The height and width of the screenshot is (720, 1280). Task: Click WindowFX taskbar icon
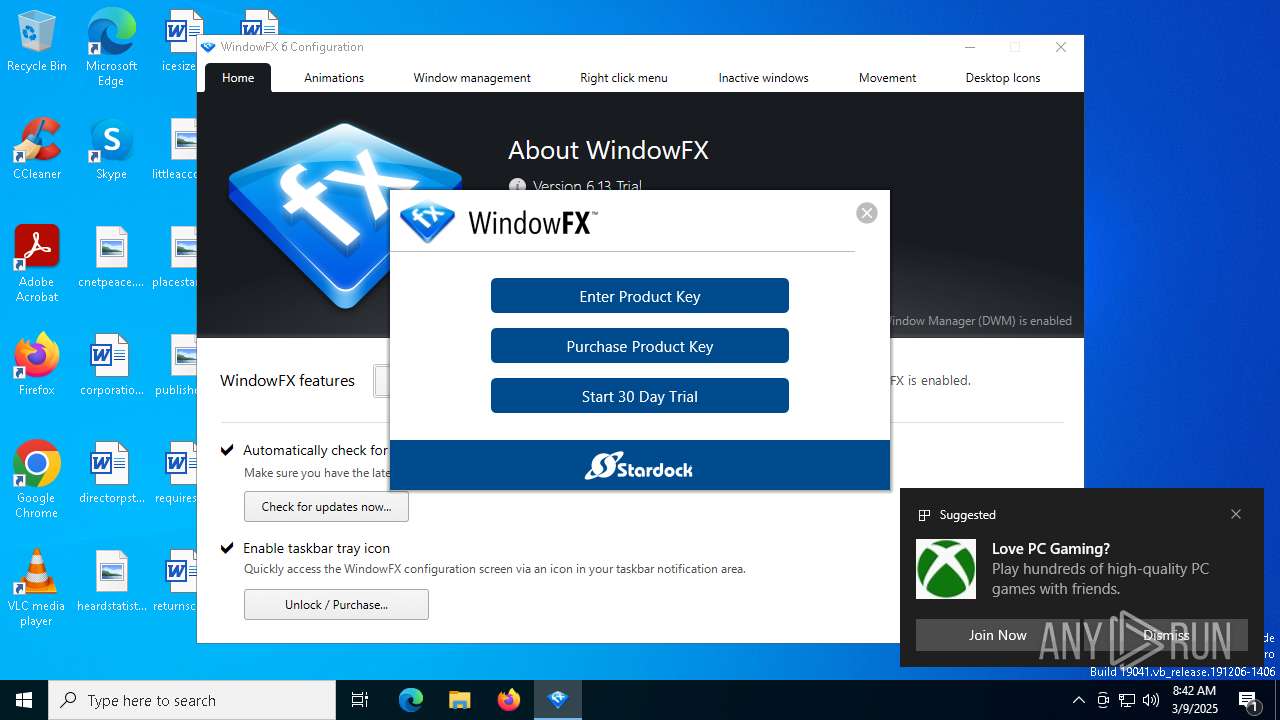(558, 700)
